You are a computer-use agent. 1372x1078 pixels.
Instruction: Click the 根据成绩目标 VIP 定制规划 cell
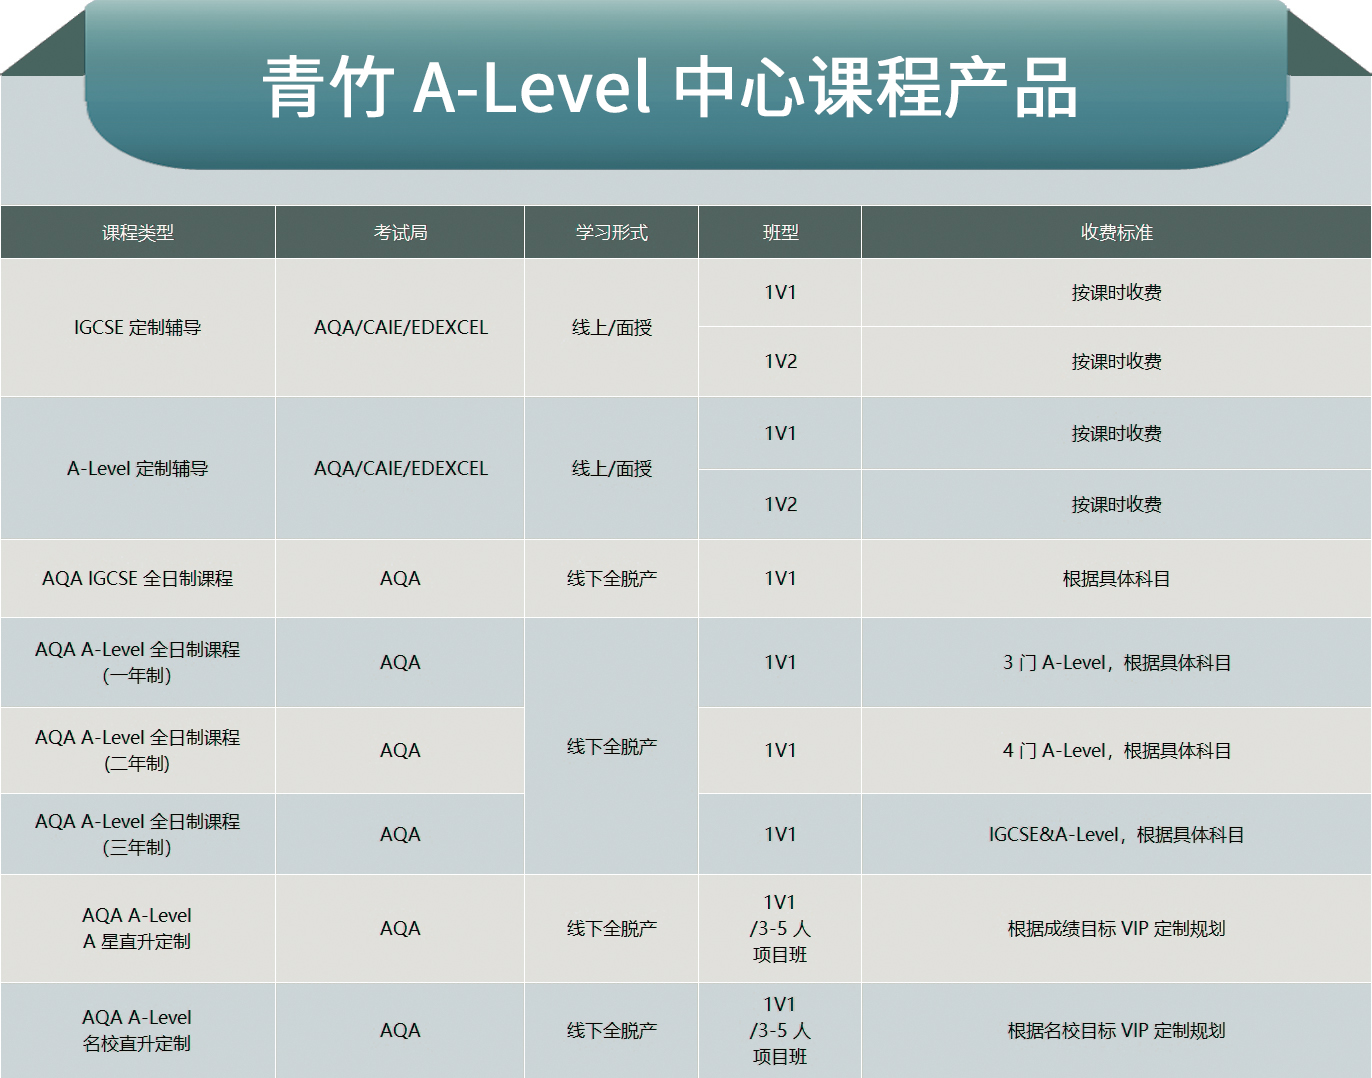(x=1116, y=928)
